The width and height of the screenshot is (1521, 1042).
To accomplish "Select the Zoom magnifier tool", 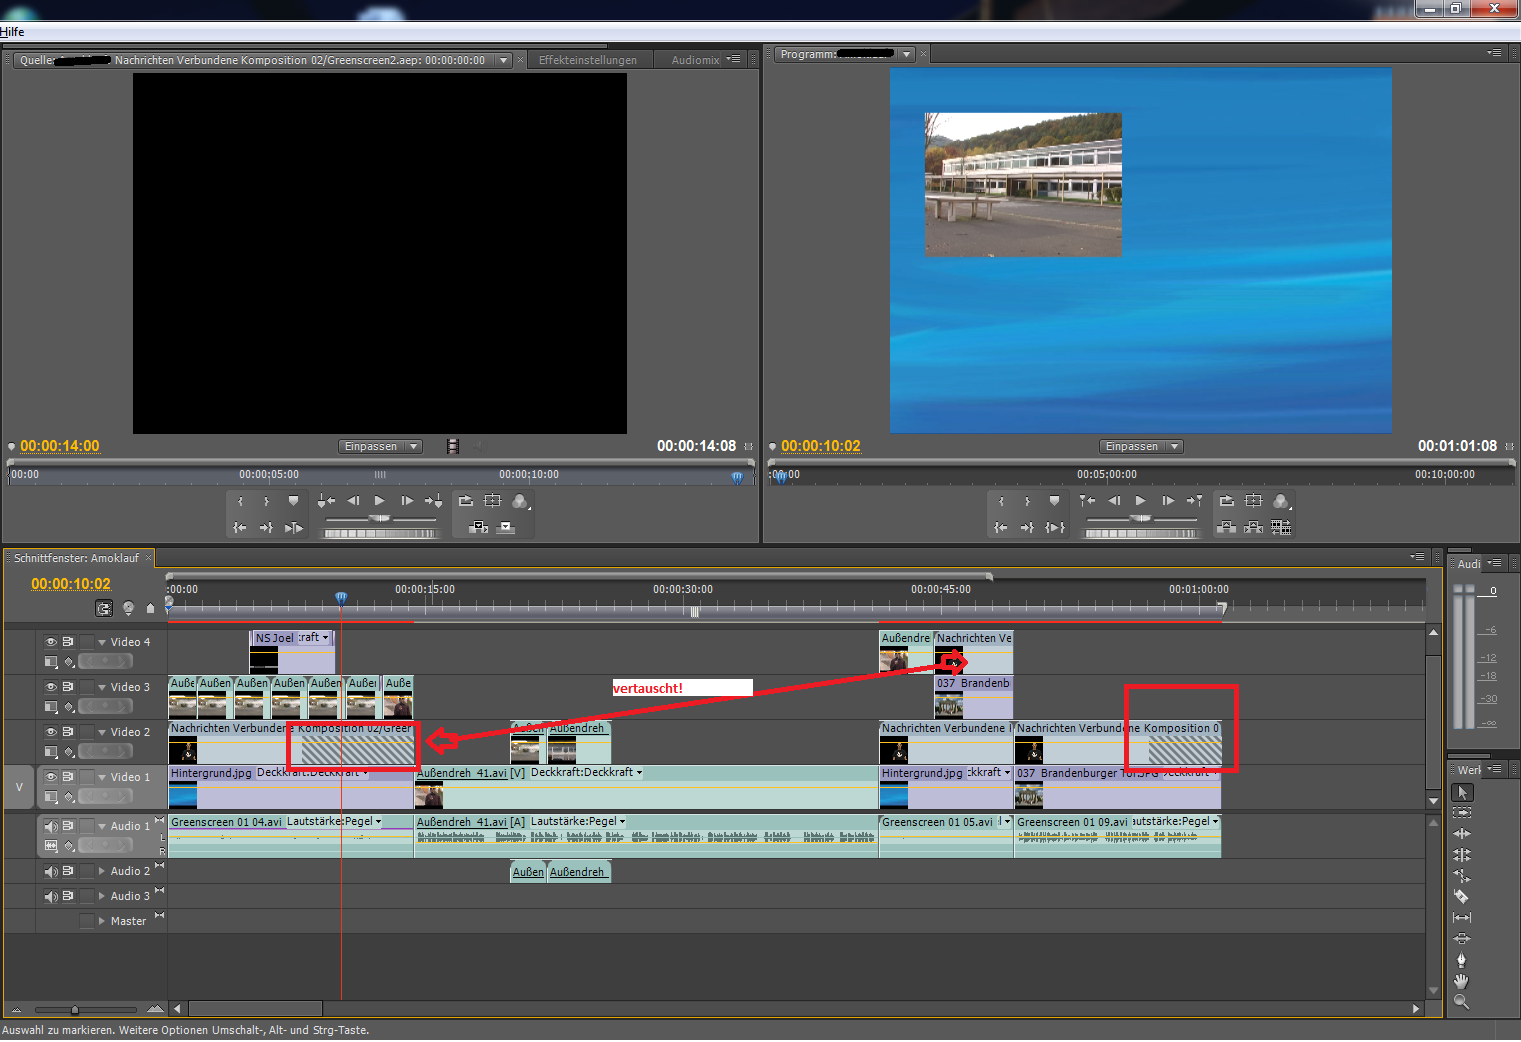I will pos(1461,1001).
